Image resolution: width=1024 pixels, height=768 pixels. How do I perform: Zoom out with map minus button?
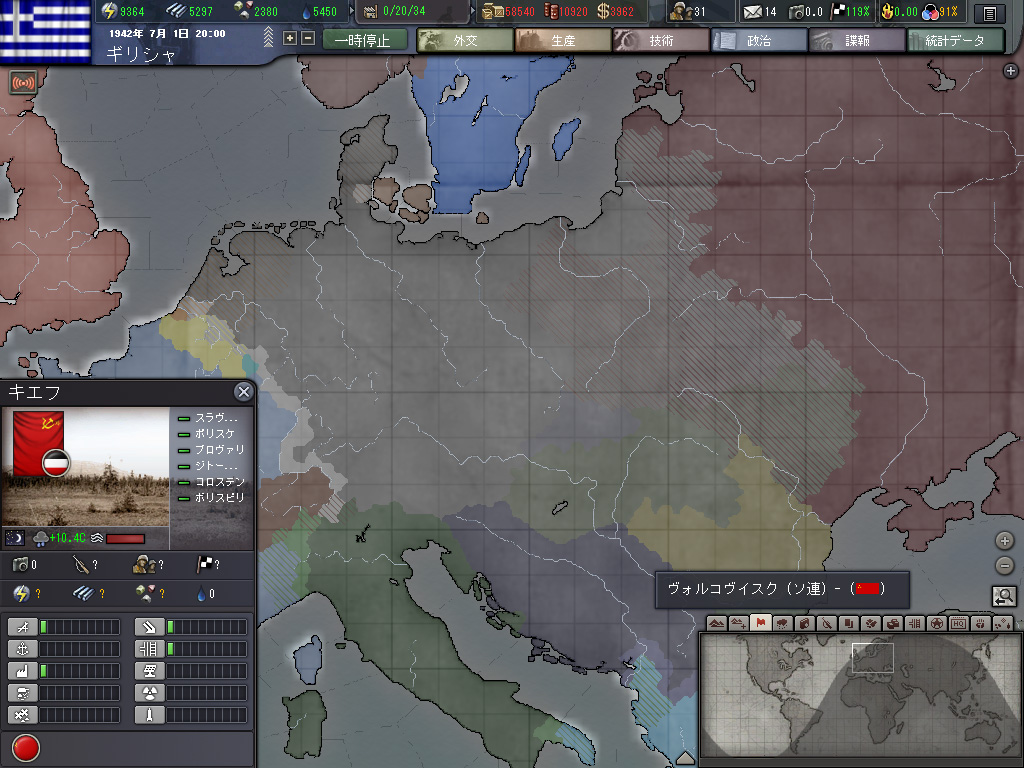point(1004,566)
